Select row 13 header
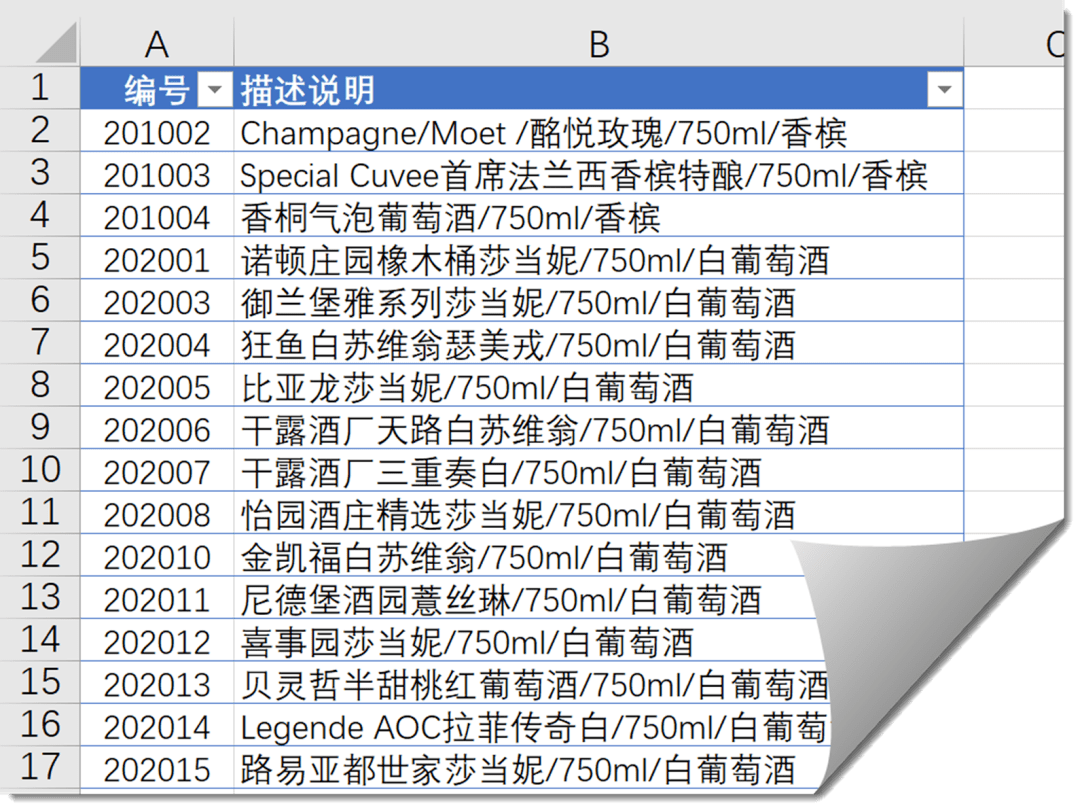This screenshot has height=810, width=1080. pyautogui.click(x=40, y=598)
